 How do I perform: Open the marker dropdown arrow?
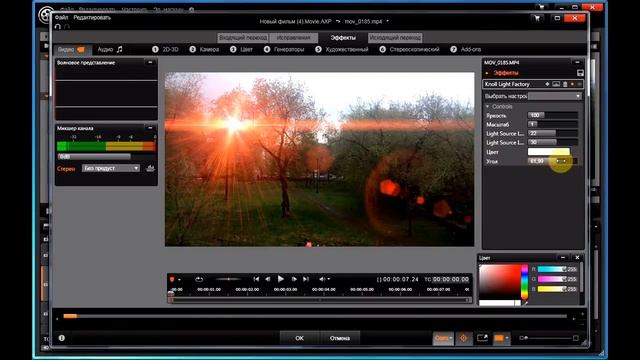[180, 280]
